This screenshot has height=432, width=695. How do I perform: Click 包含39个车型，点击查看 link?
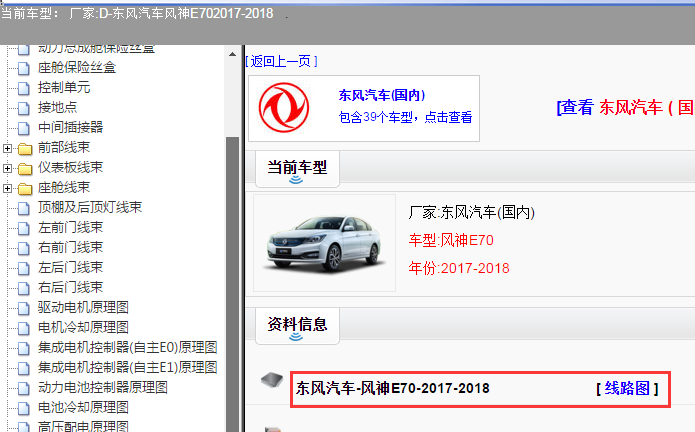[x=405, y=117]
